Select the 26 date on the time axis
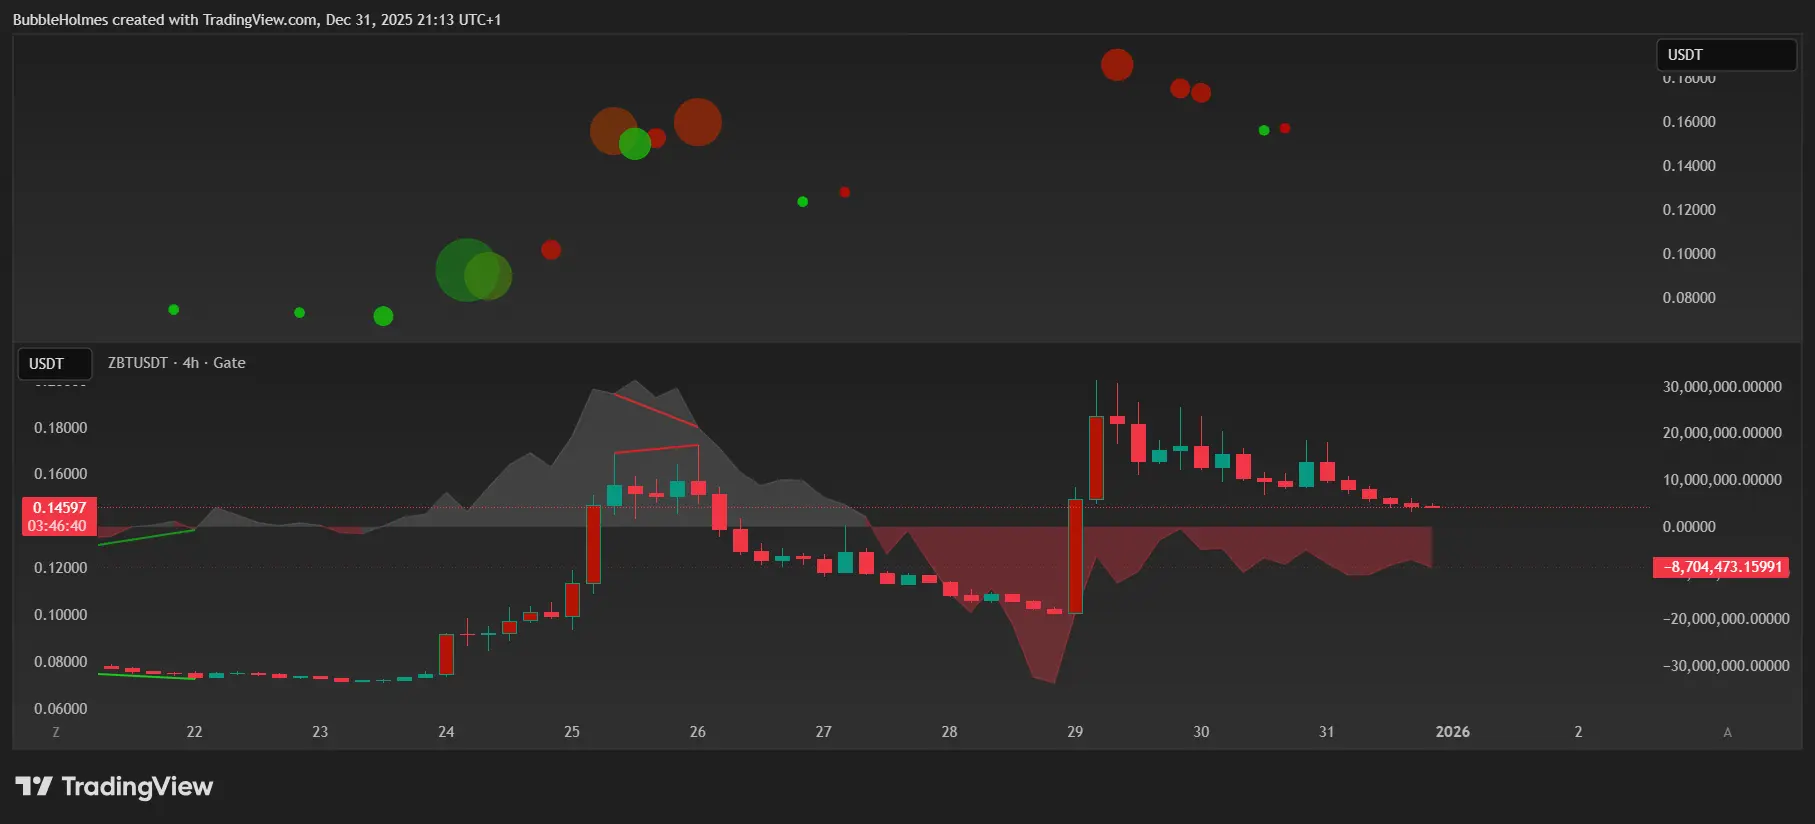The height and width of the screenshot is (824, 1815). [698, 732]
